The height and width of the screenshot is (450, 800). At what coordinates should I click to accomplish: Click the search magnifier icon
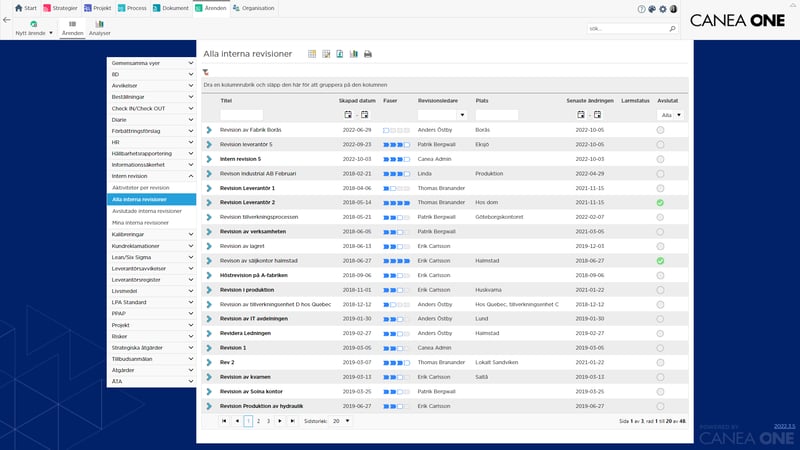click(x=672, y=29)
